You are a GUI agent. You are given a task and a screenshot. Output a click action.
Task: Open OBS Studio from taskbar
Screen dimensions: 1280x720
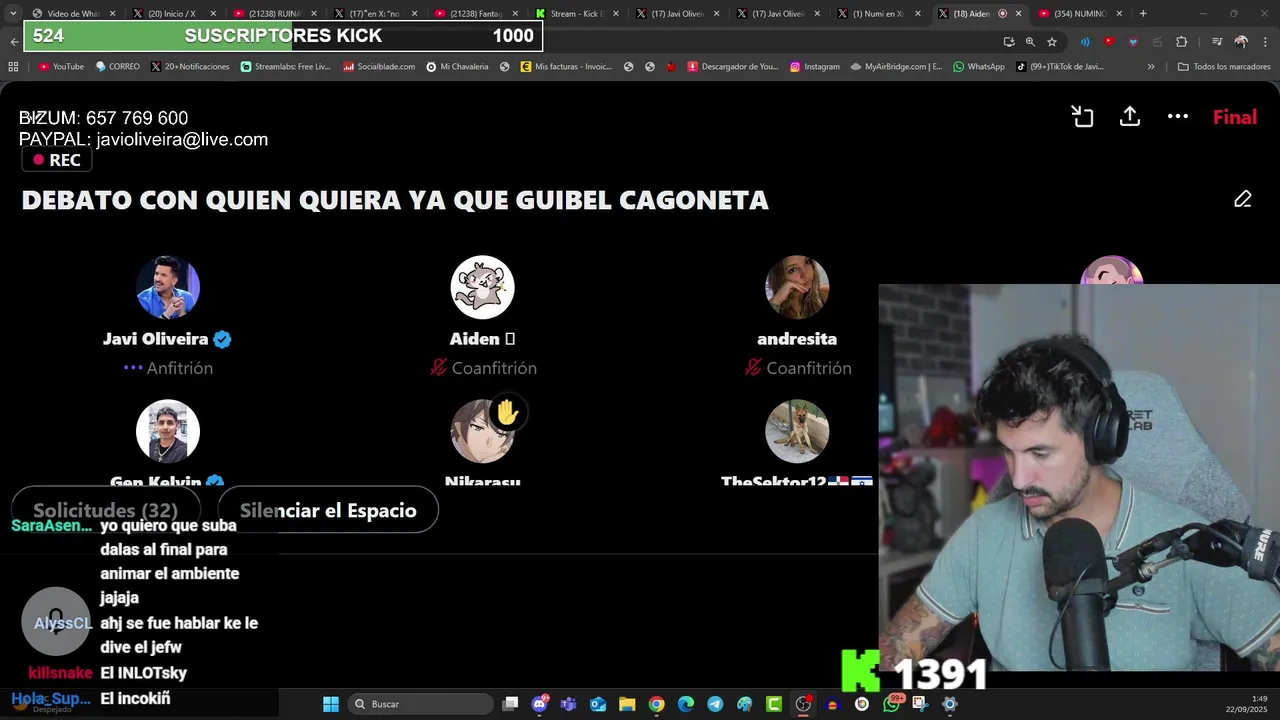coord(803,704)
